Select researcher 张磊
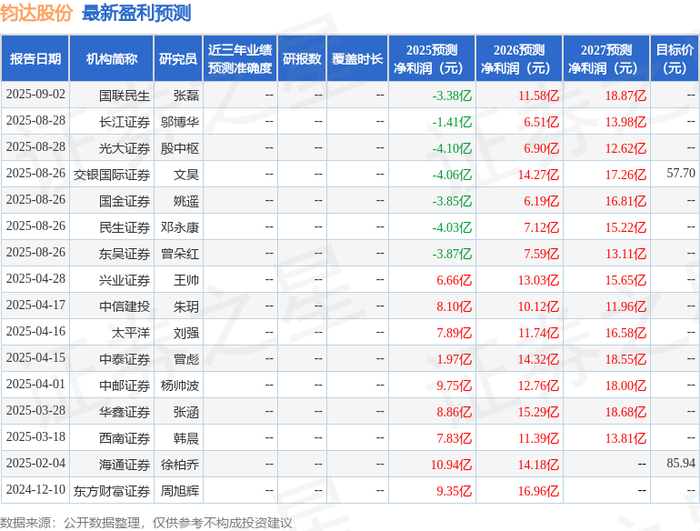Image resolution: width=700 pixels, height=531 pixels. (186, 95)
